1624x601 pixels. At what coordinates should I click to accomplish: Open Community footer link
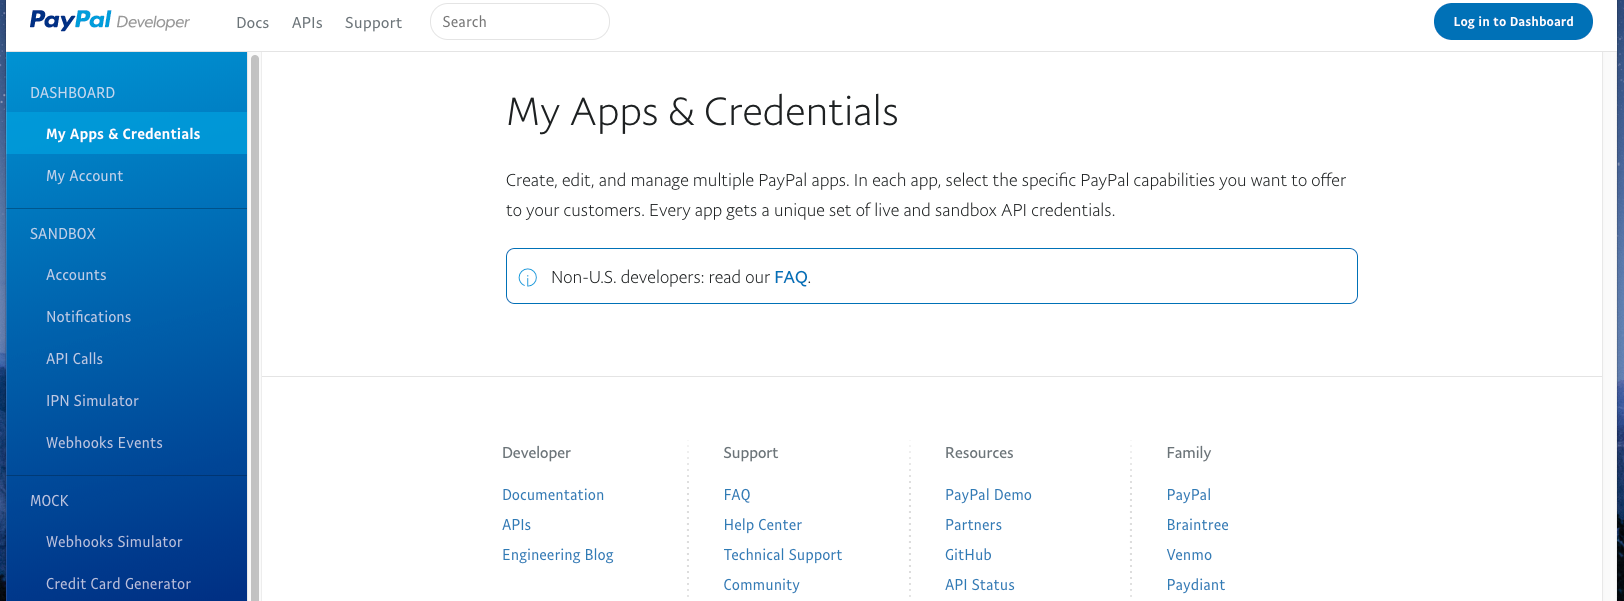(761, 584)
